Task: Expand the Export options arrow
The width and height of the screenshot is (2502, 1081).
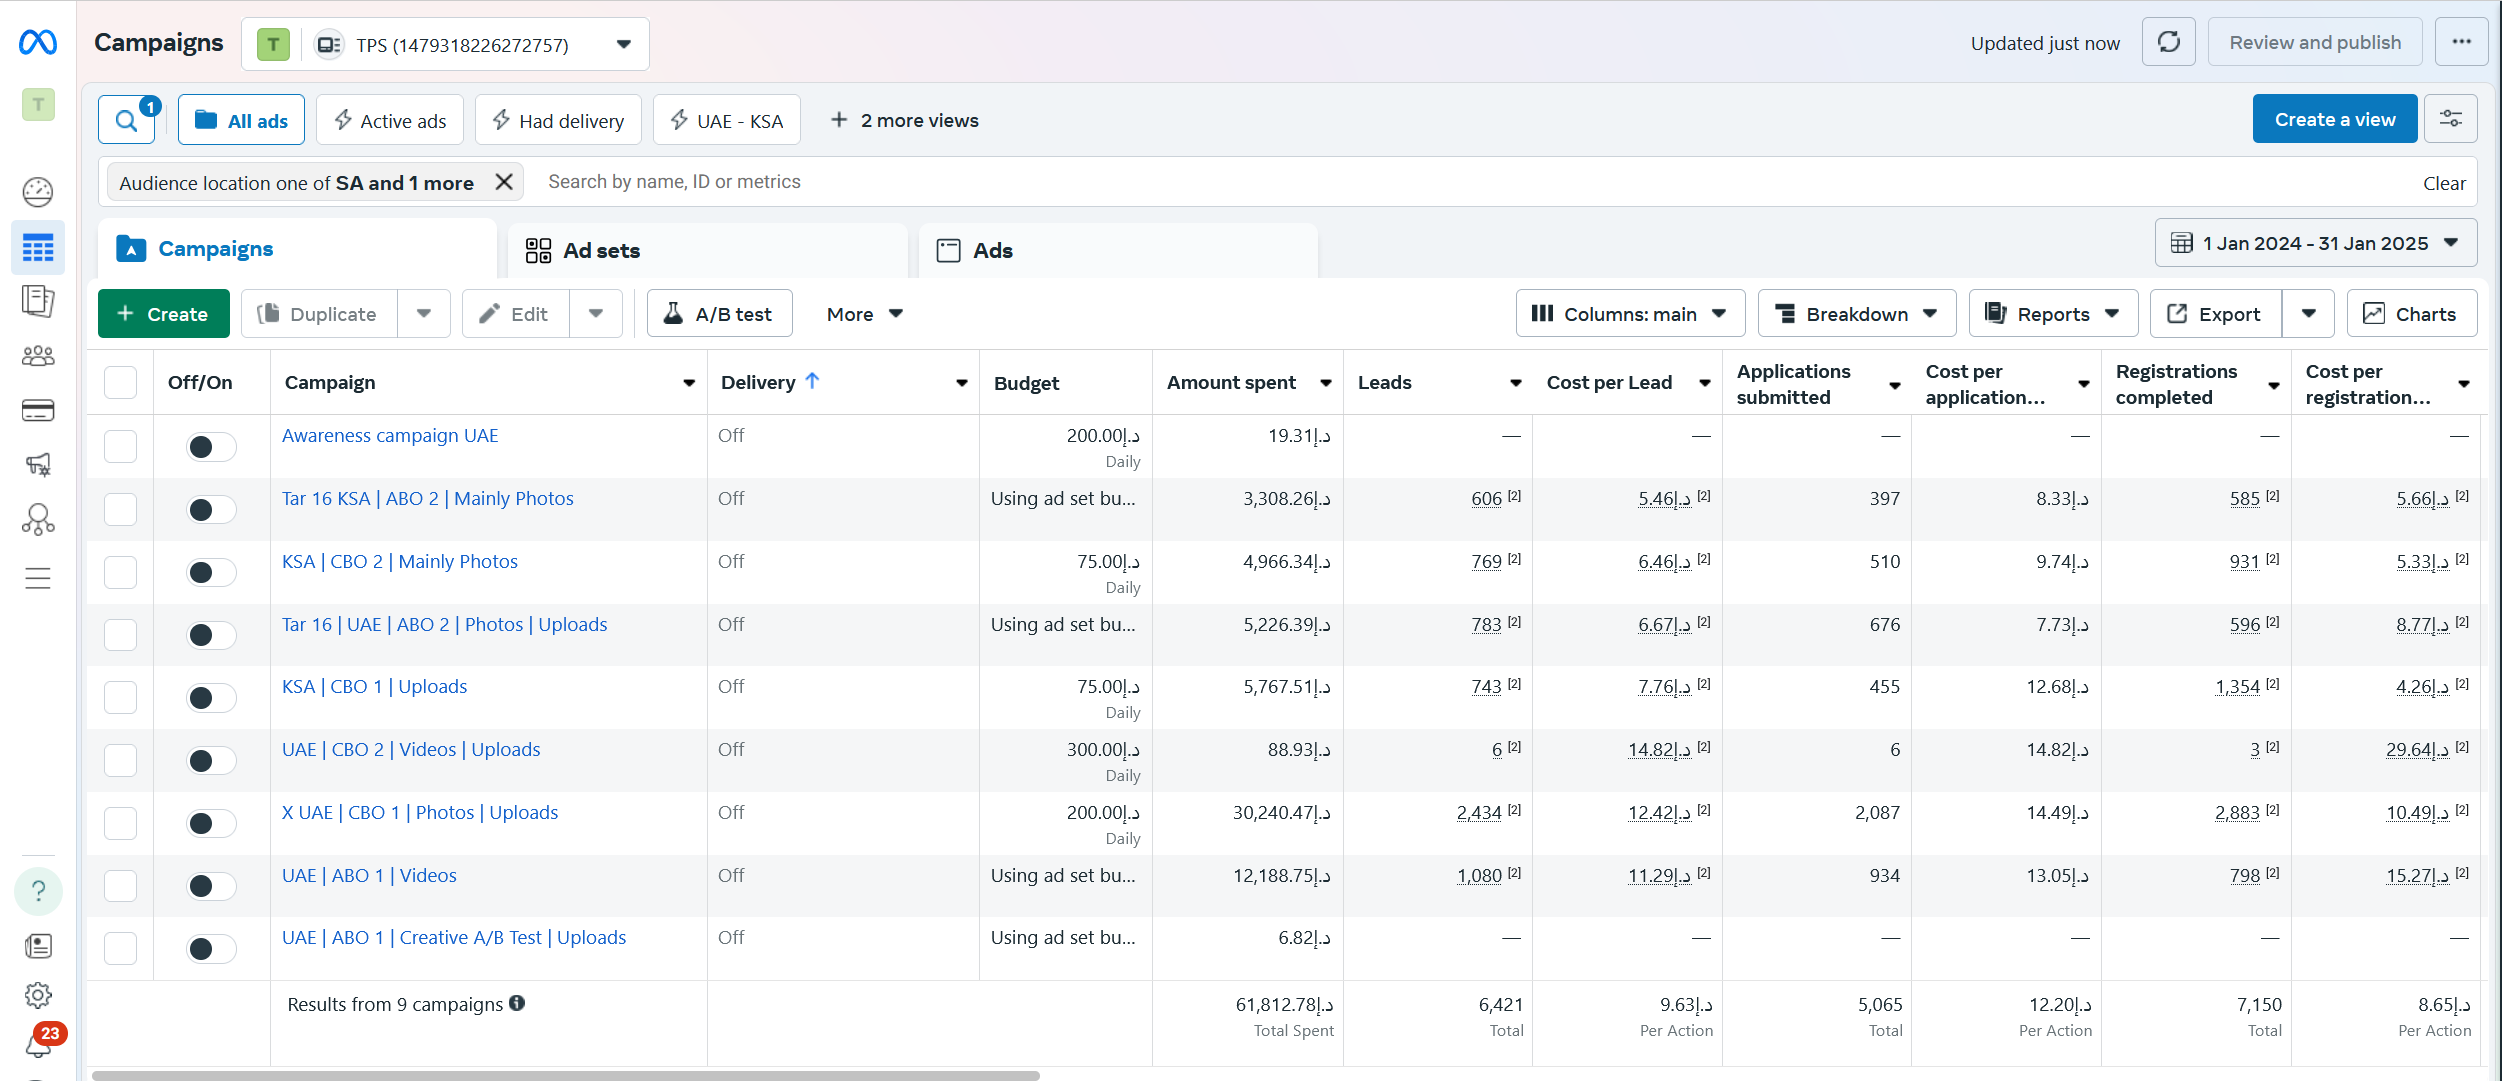Action: coord(2308,314)
